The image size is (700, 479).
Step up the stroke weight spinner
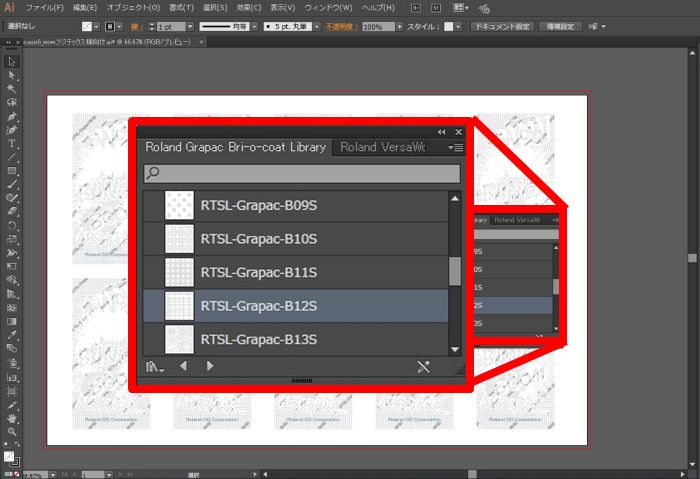(152, 24)
